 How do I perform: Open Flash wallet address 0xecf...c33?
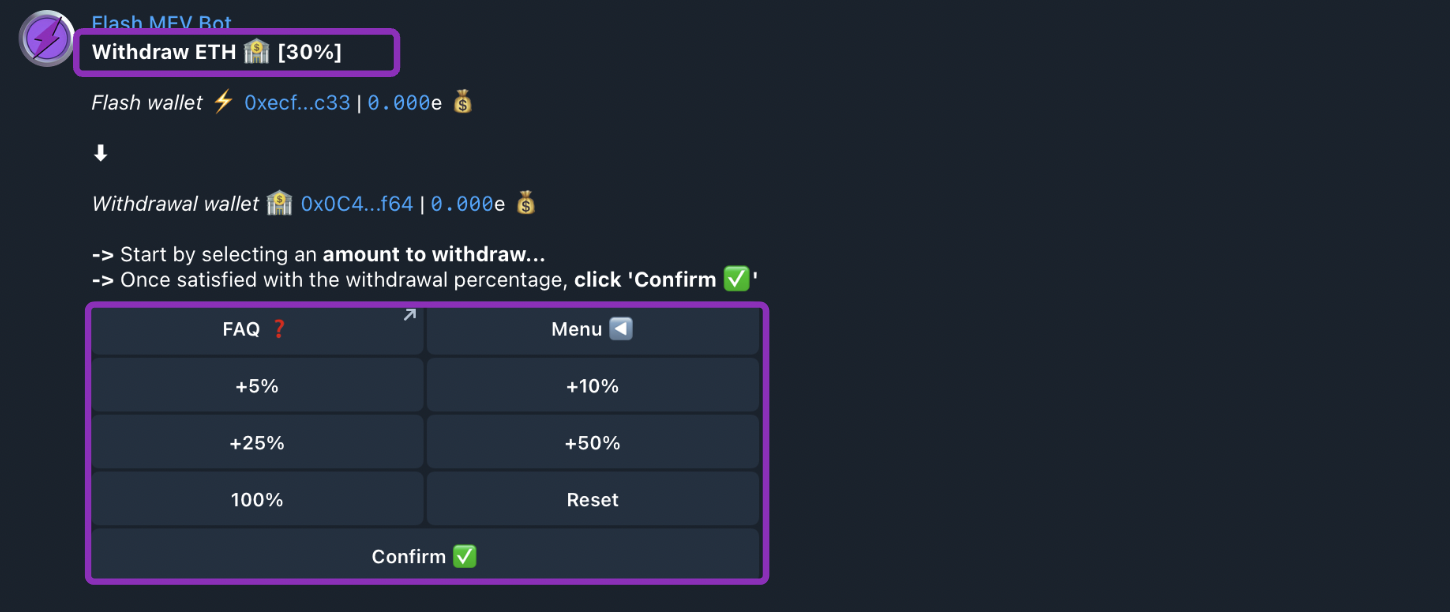coord(297,102)
